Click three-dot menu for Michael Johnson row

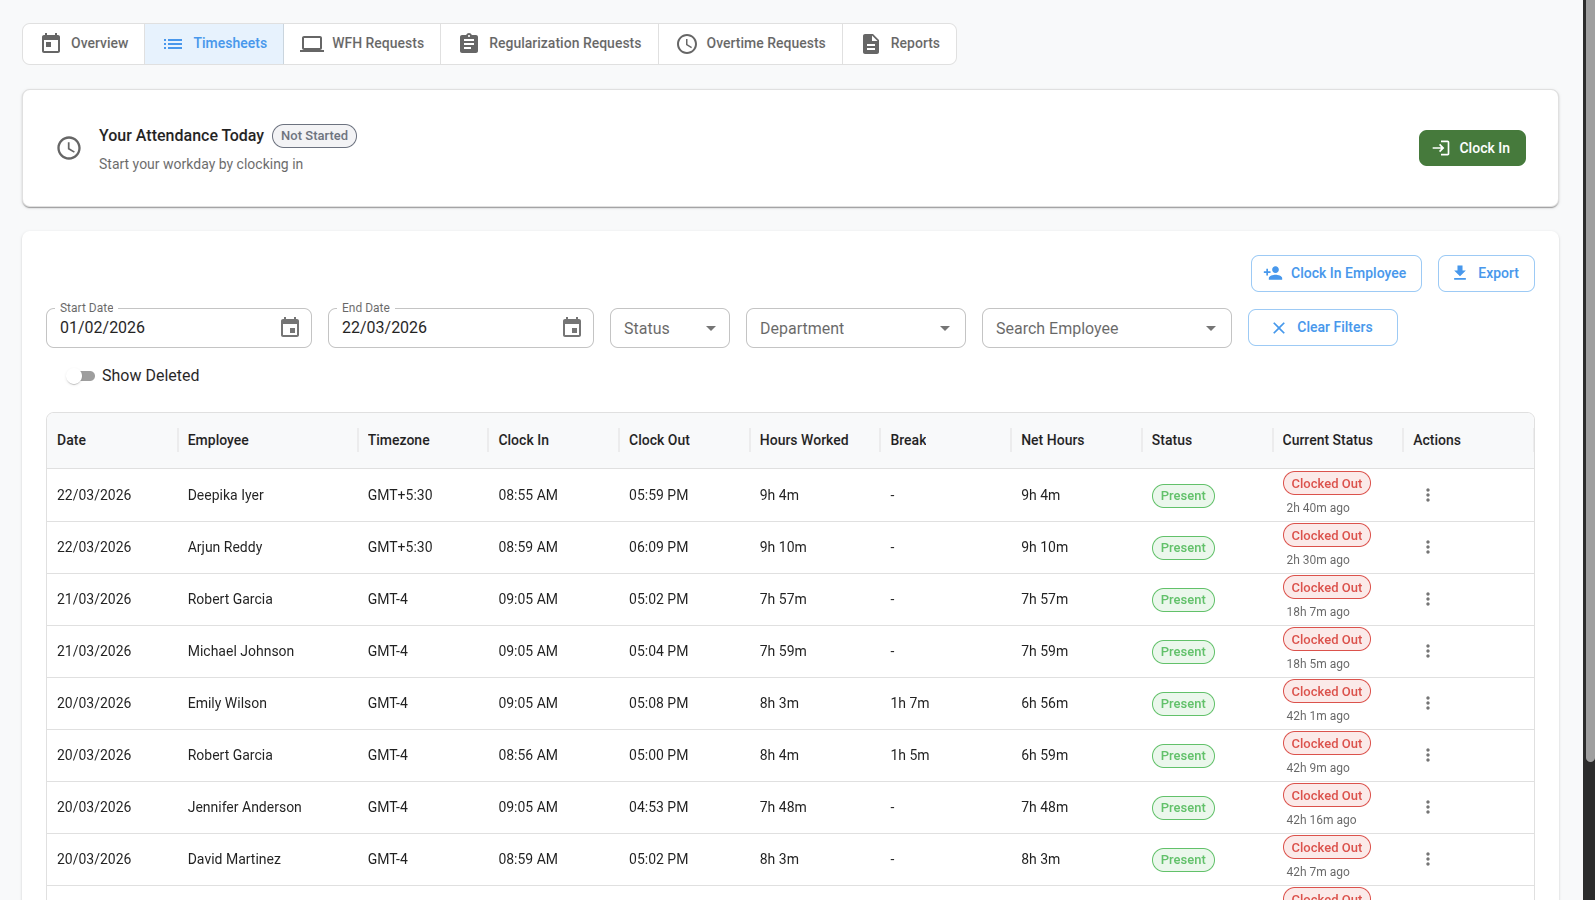pos(1427,651)
